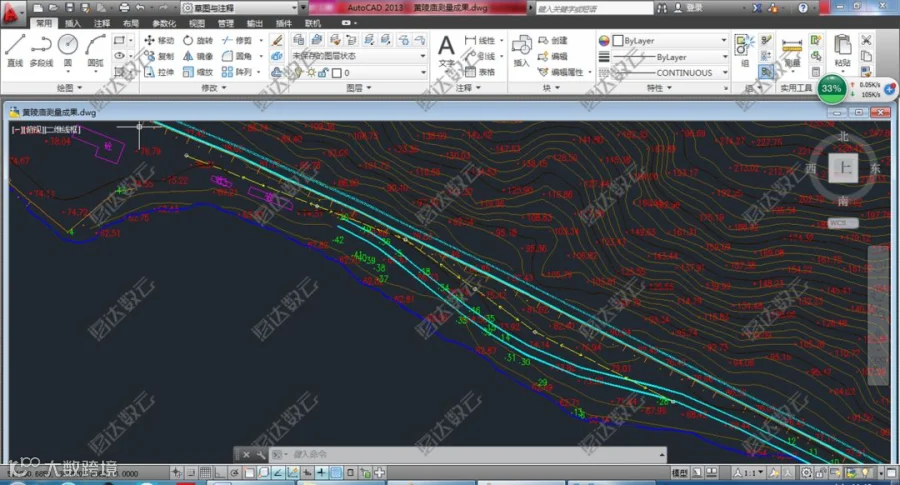Toggle 3D Object Snap in status bar
900x485 pixels.
264,473
